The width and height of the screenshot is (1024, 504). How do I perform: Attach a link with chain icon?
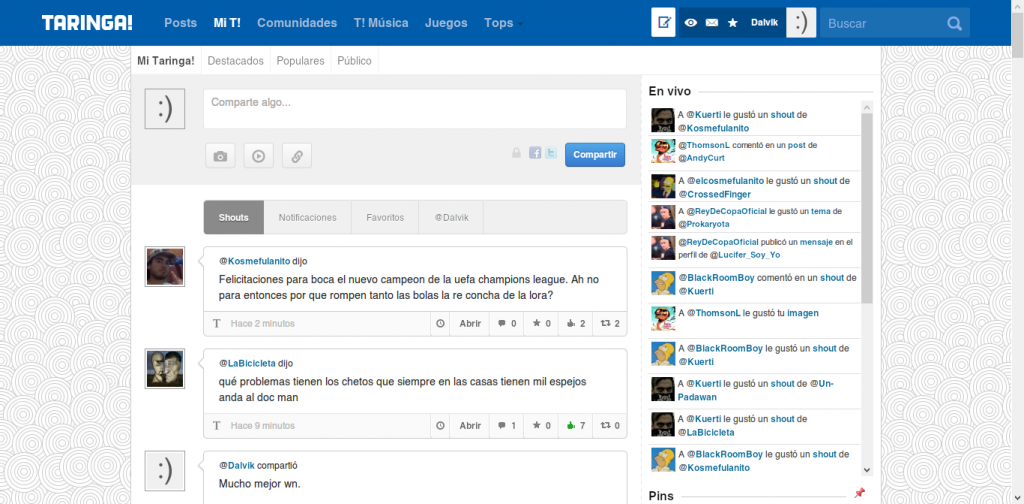(x=296, y=156)
